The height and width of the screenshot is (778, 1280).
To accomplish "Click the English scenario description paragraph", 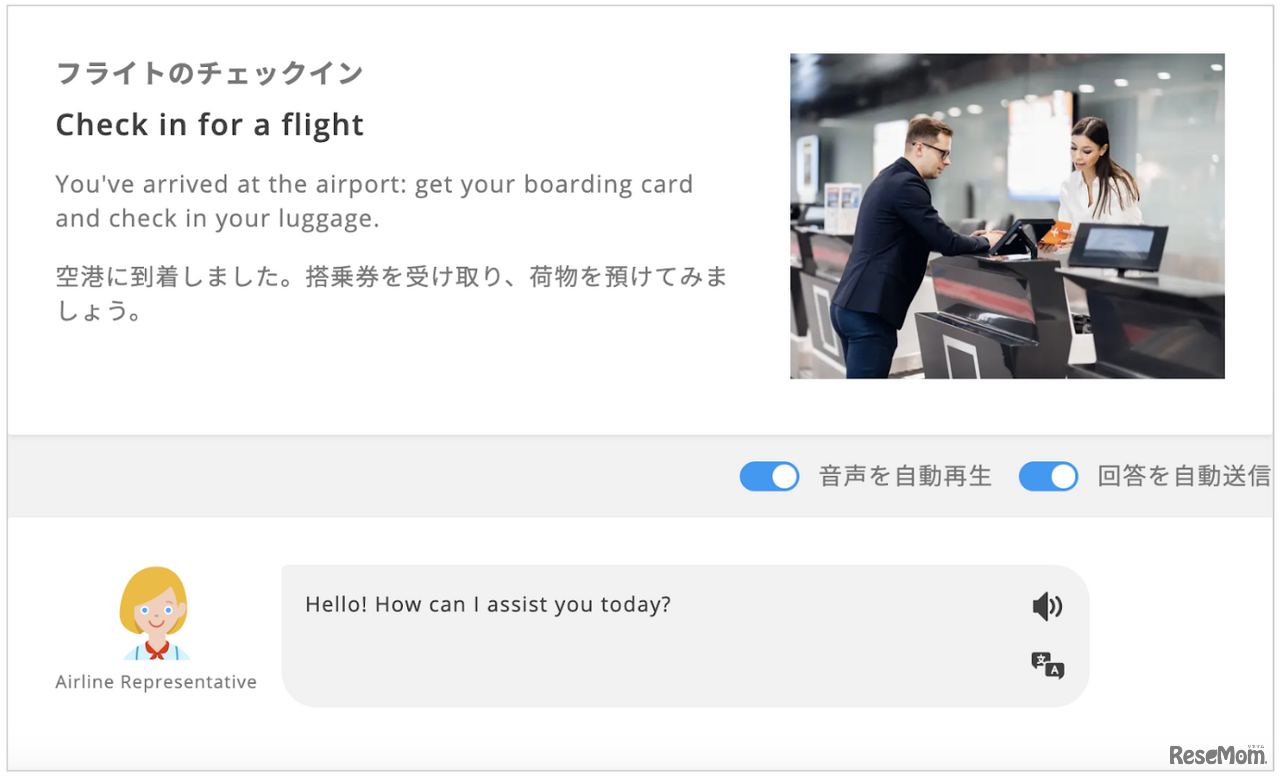I will click(x=374, y=201).
